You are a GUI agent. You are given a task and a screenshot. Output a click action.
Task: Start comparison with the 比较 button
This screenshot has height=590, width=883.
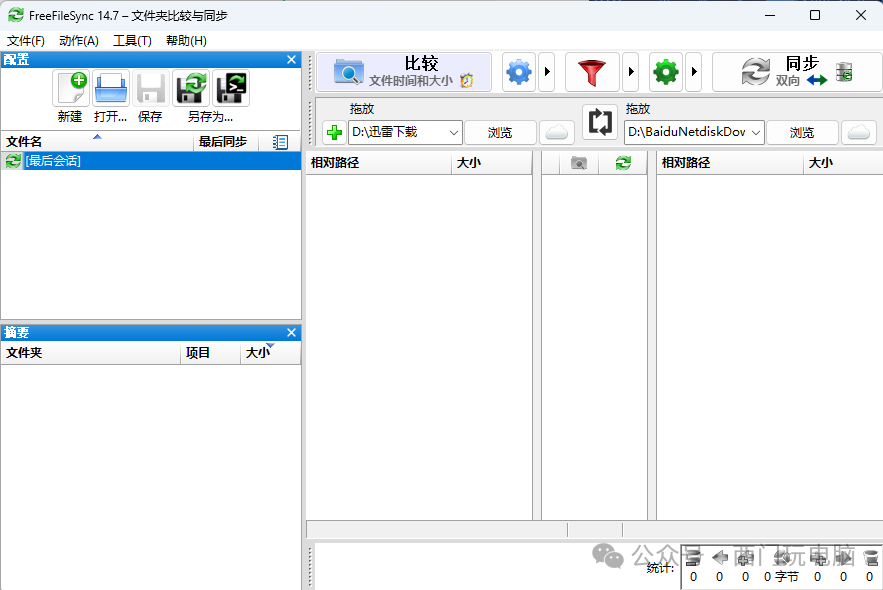click(404, 72)
